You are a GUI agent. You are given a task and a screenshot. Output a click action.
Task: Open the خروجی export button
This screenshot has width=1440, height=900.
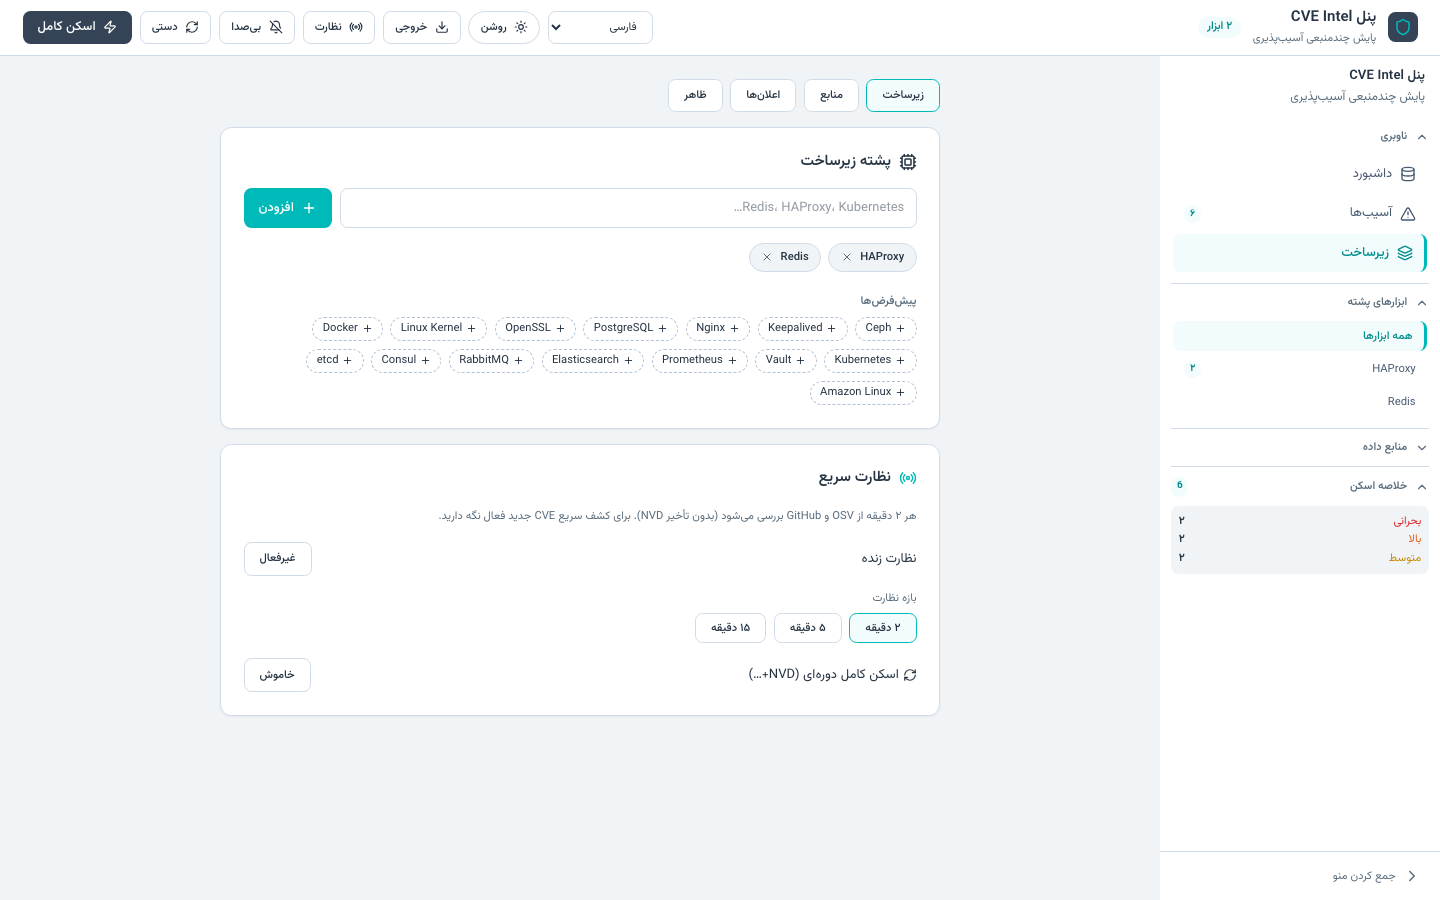[422, 27]
